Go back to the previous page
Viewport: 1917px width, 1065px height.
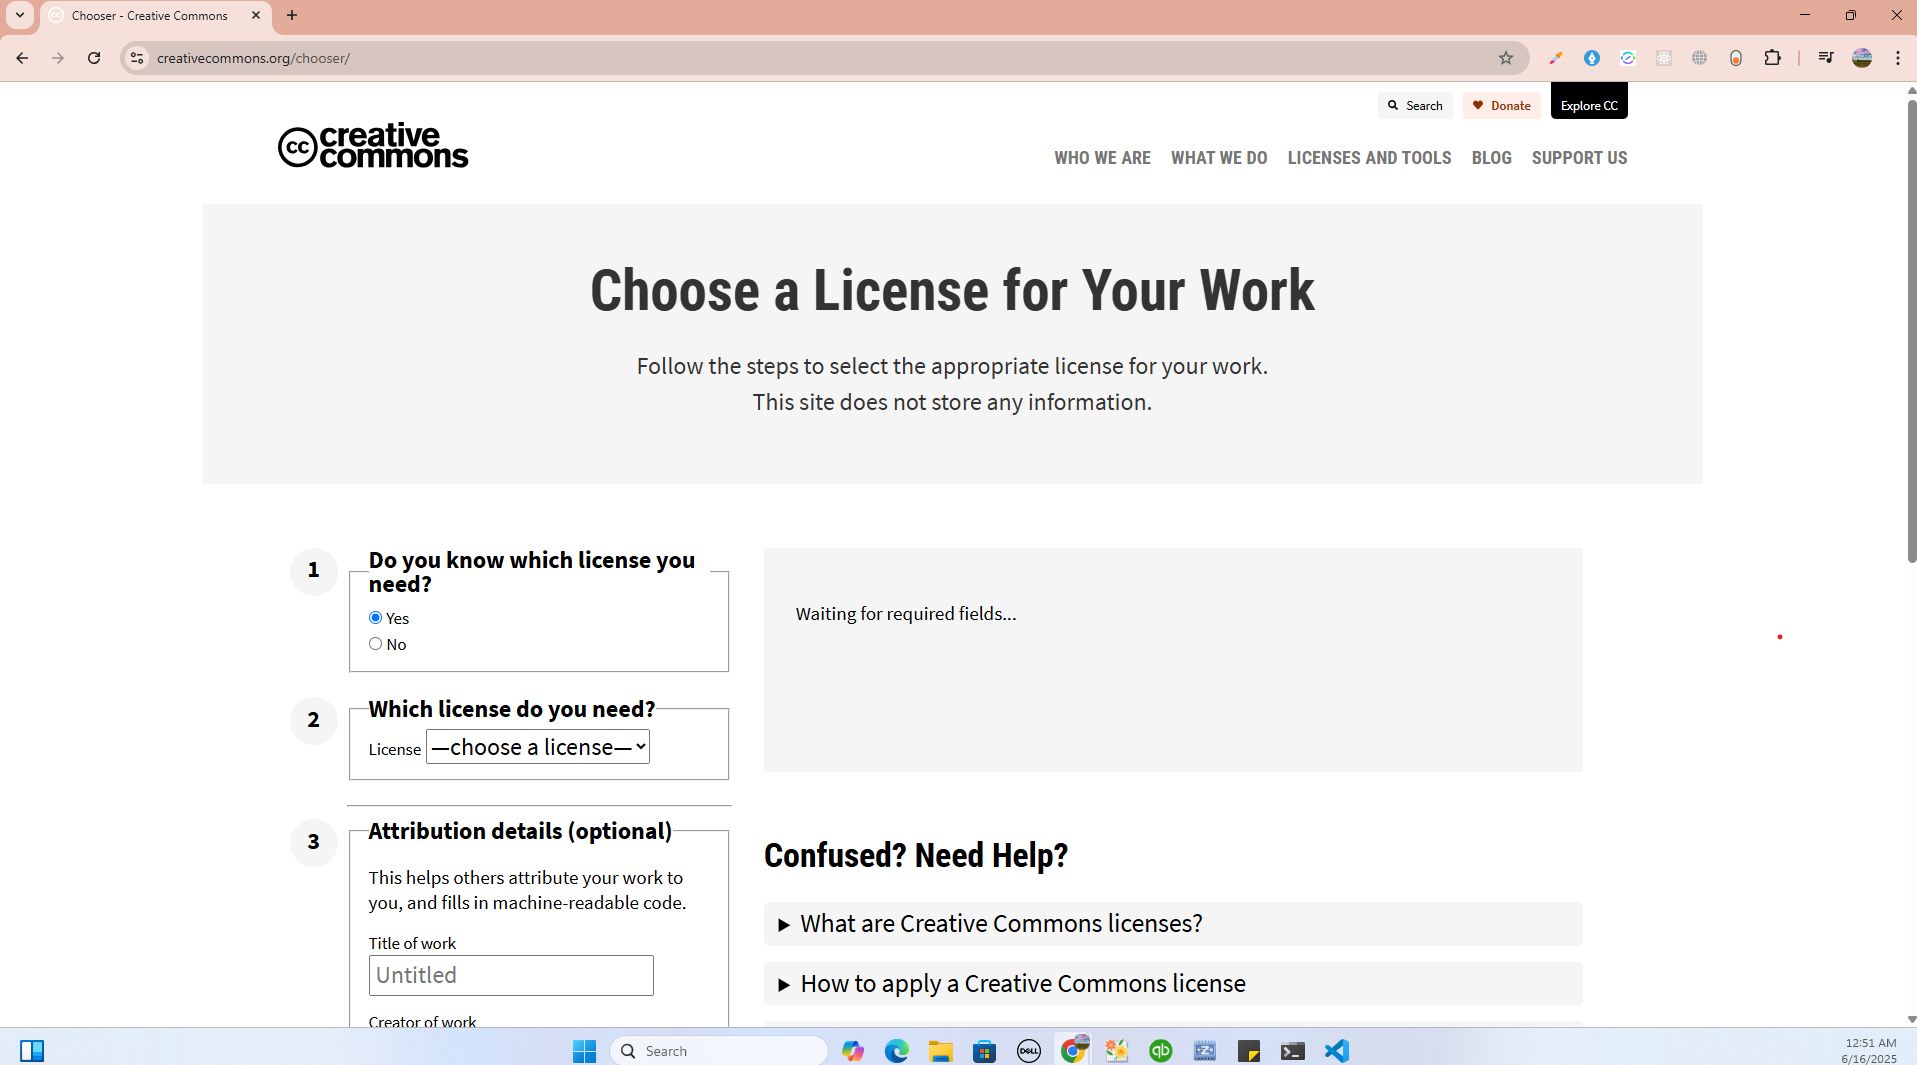click(x=22, y=58)
